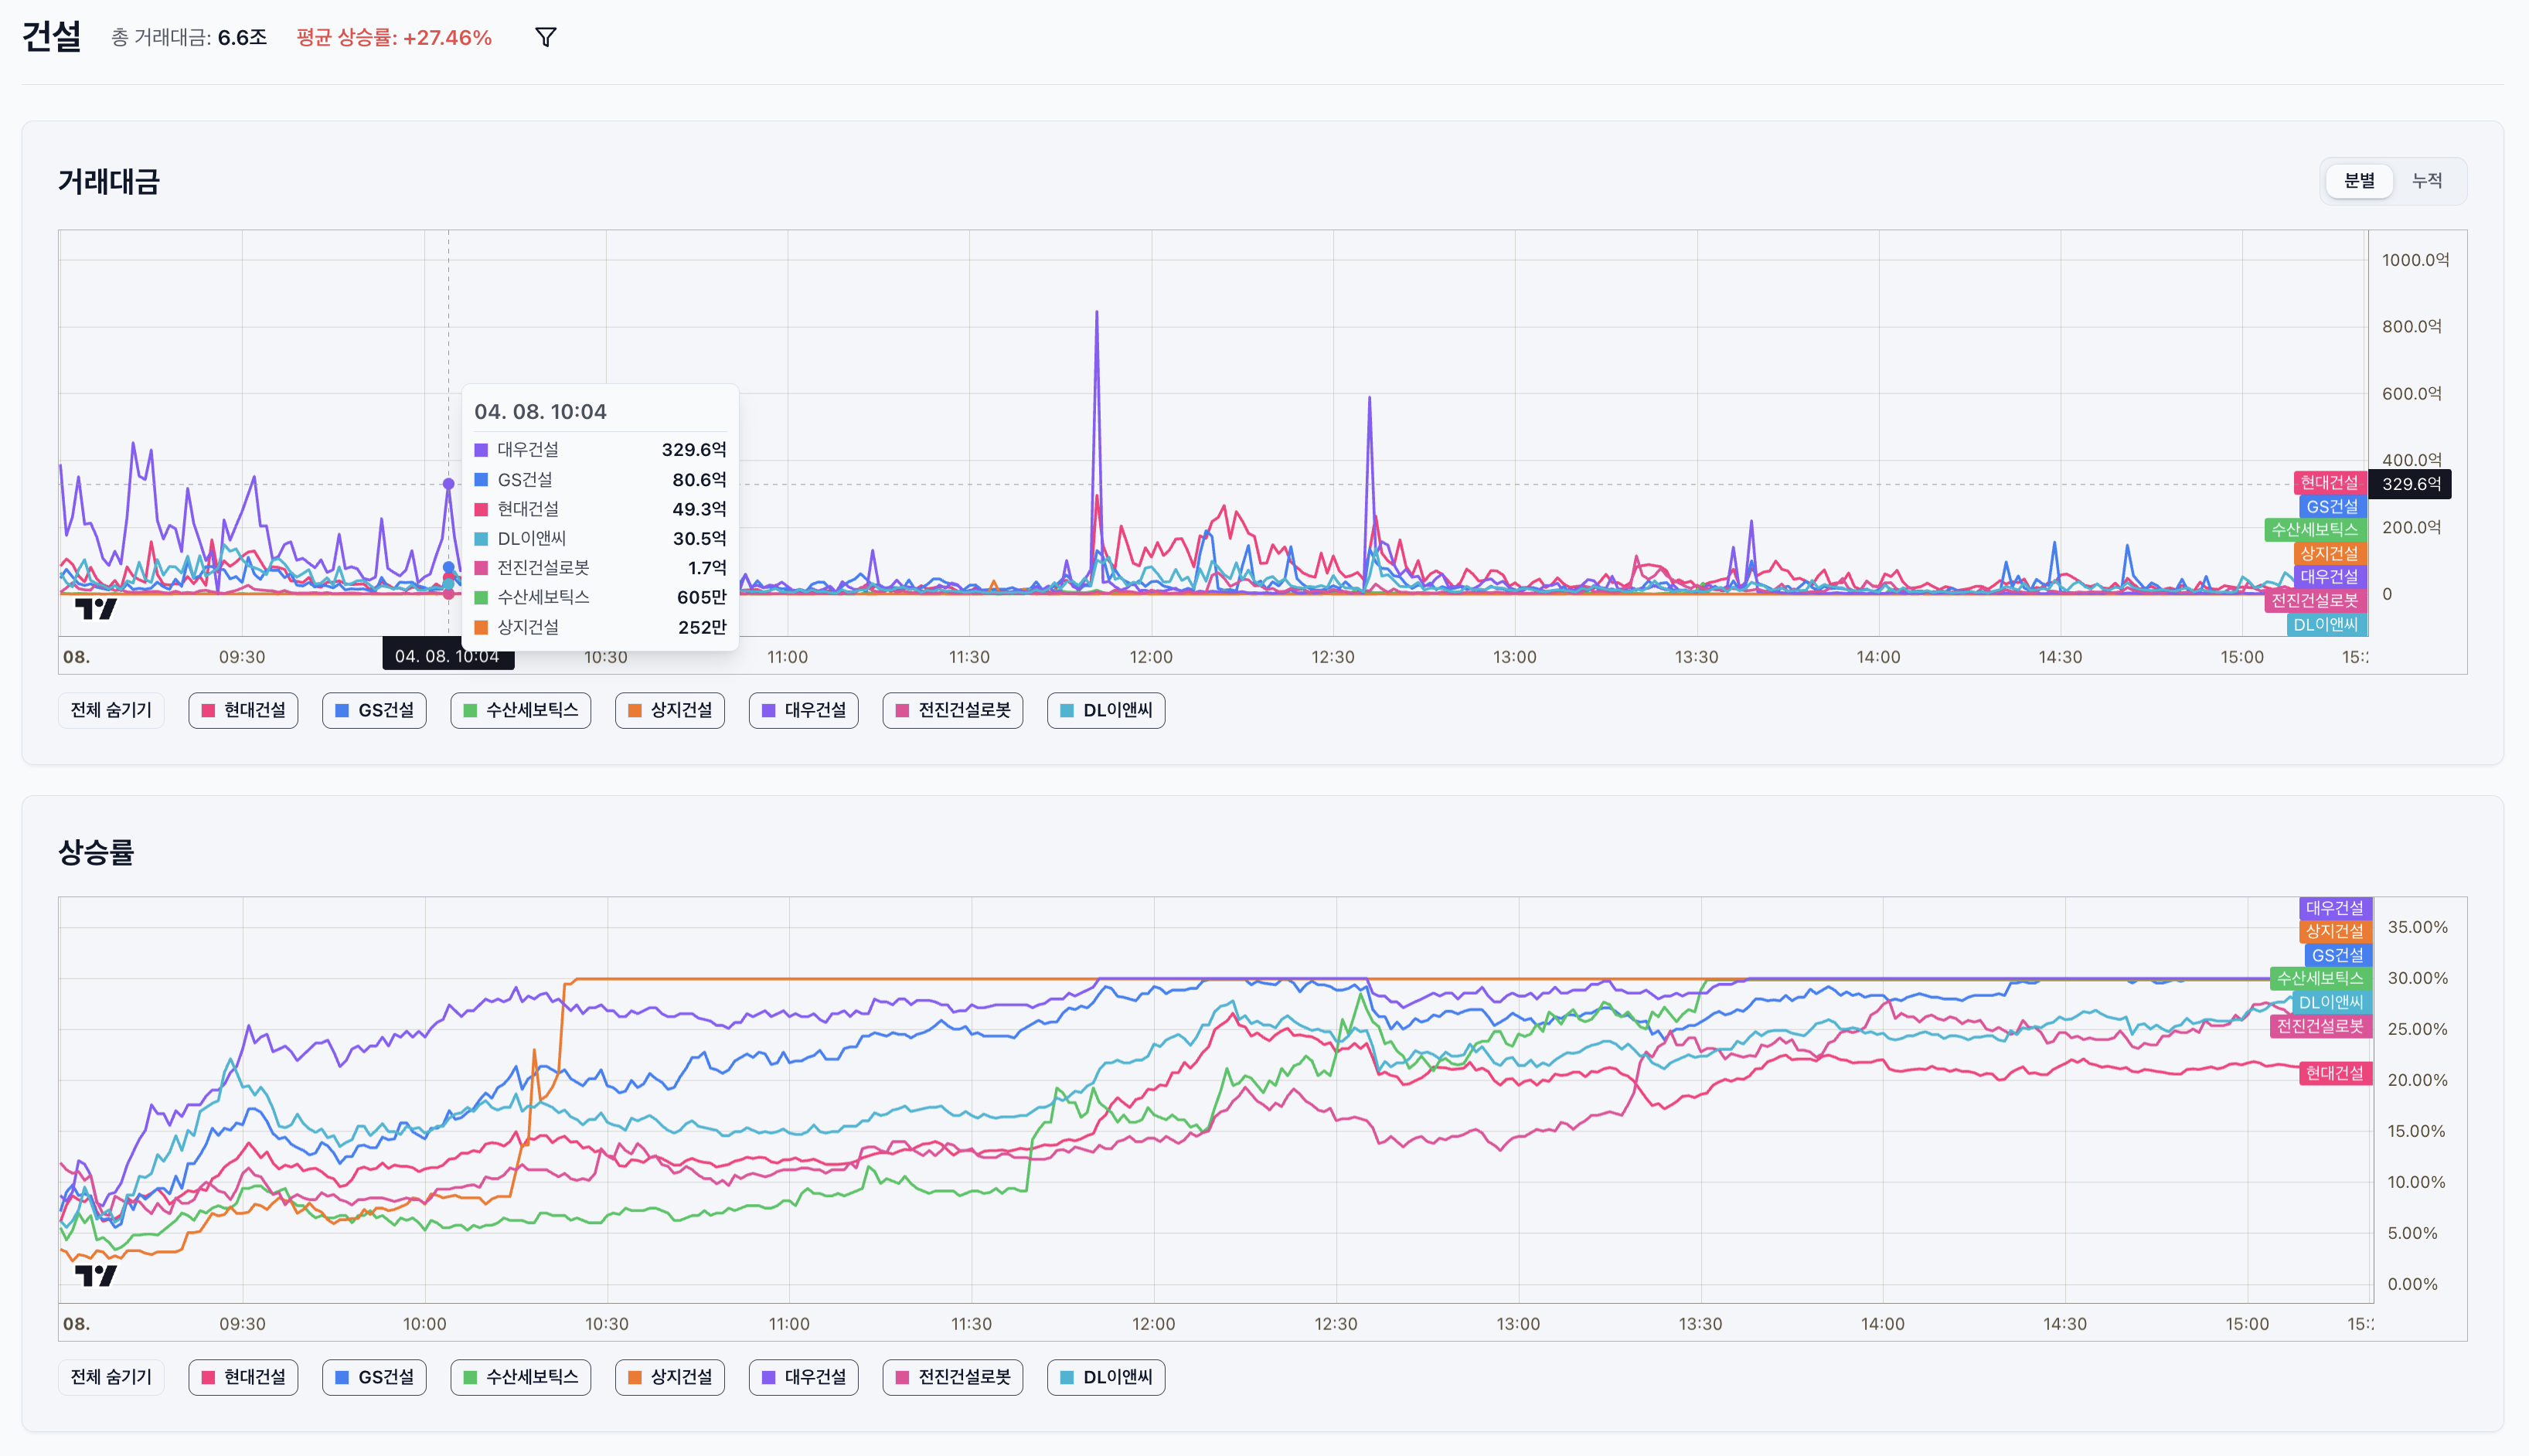Toggle 수산세보틱스 series in 상승률 legend

pyautogui.click(x=521, y=1377)
